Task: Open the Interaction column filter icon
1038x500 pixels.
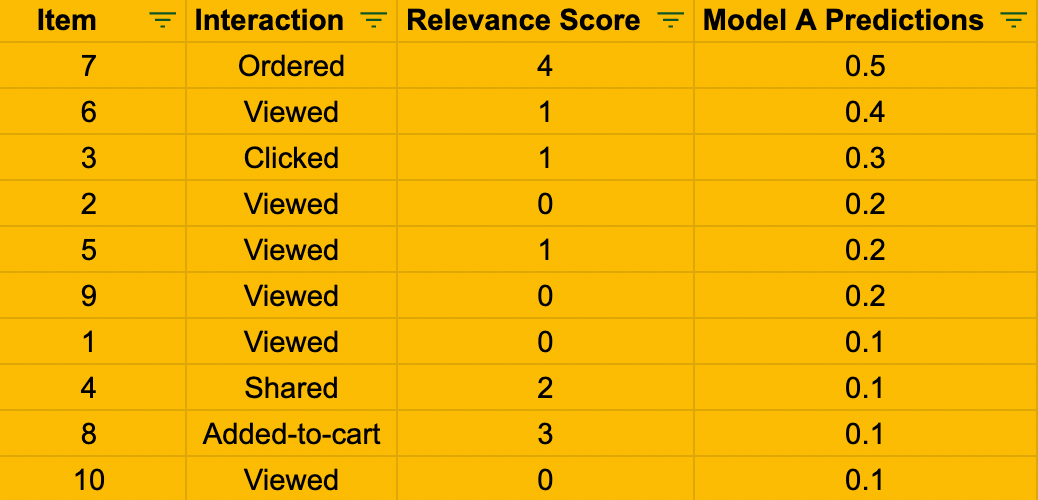Action: pyautogui.click(x=373, y=21)
